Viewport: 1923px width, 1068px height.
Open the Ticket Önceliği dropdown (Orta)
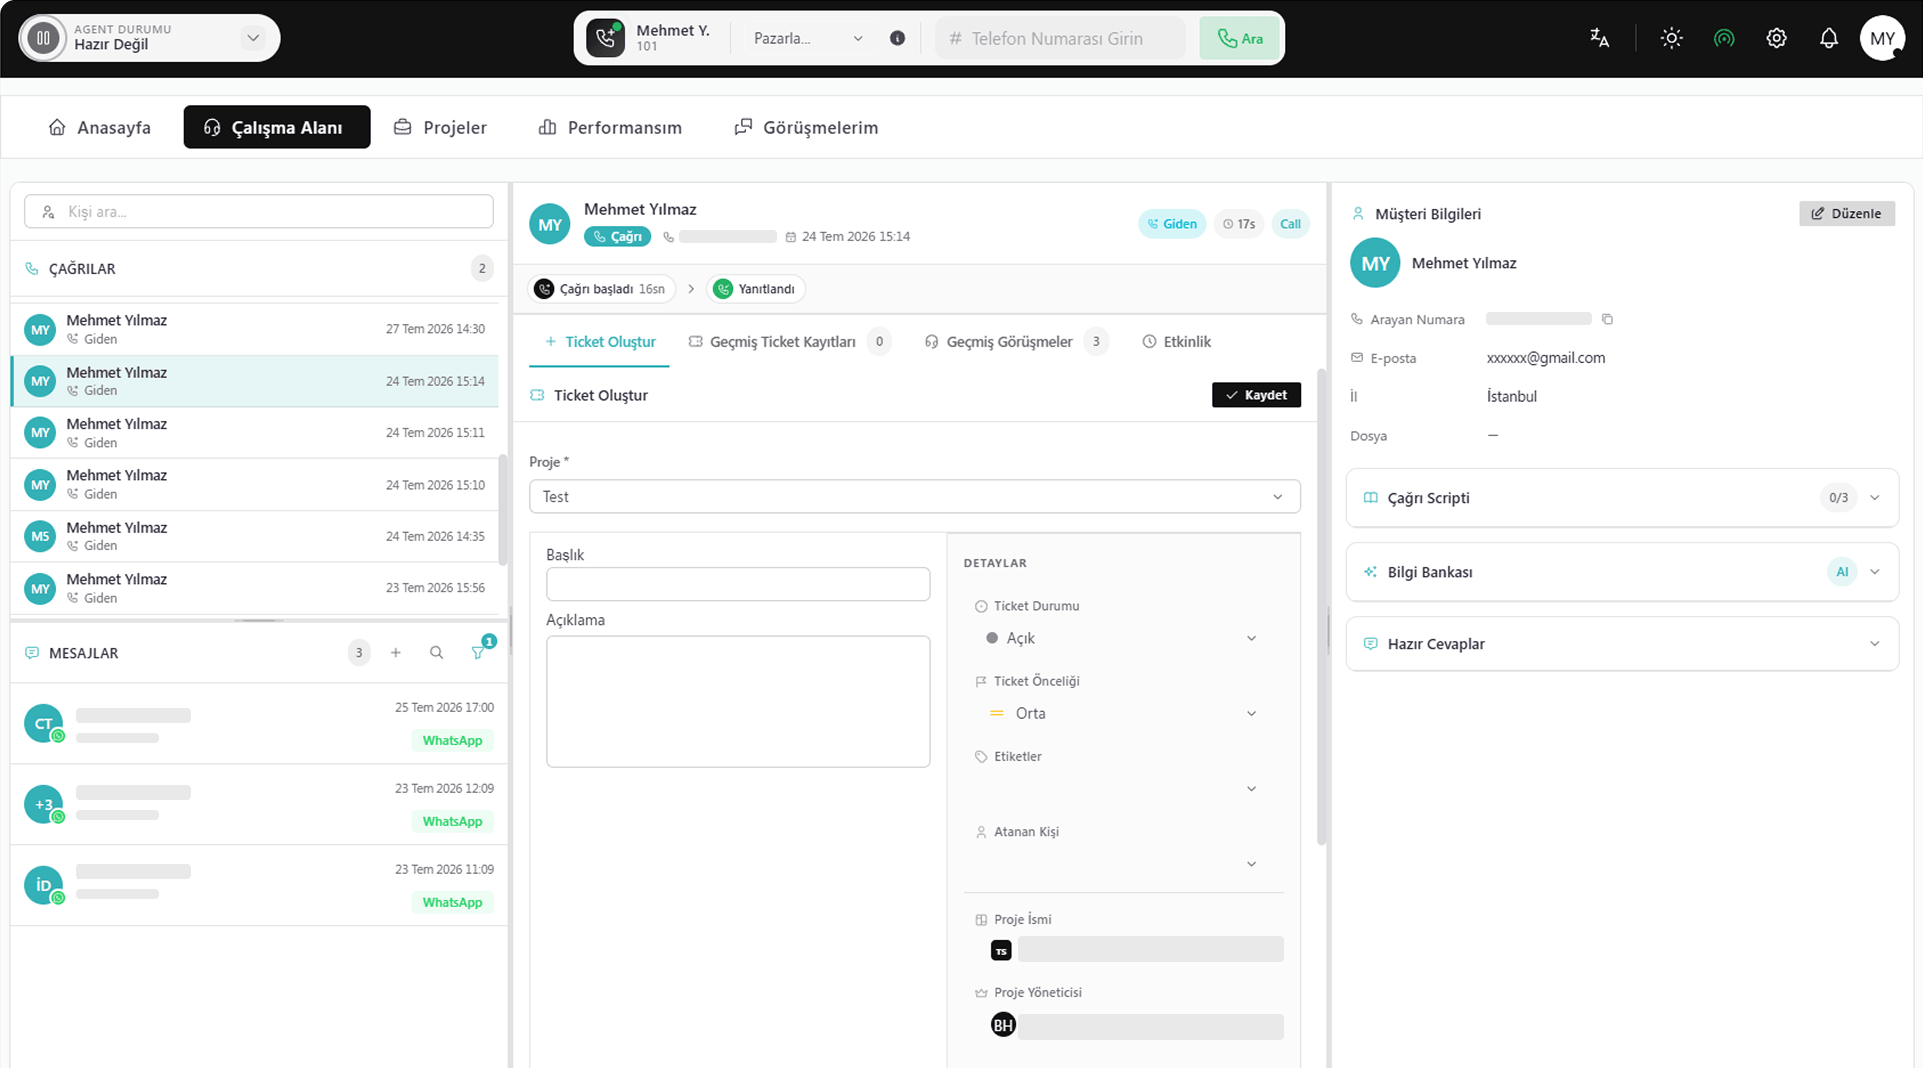[1121, 713]
